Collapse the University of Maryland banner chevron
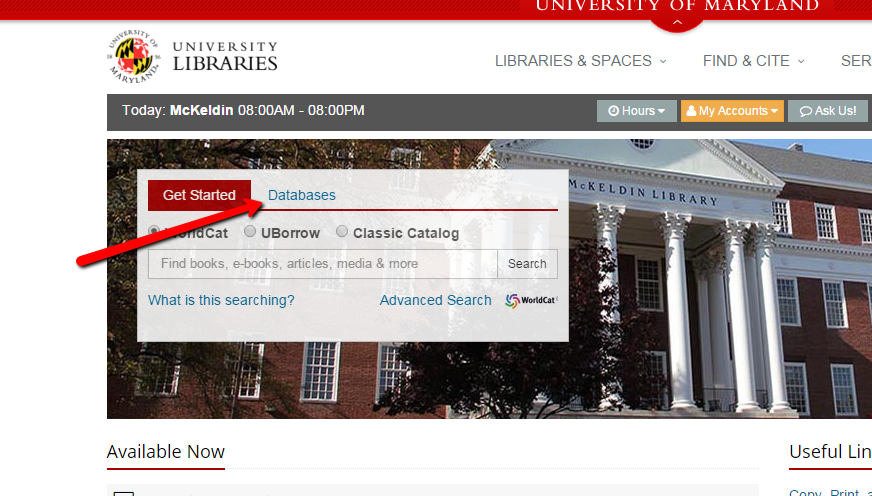 677,22
